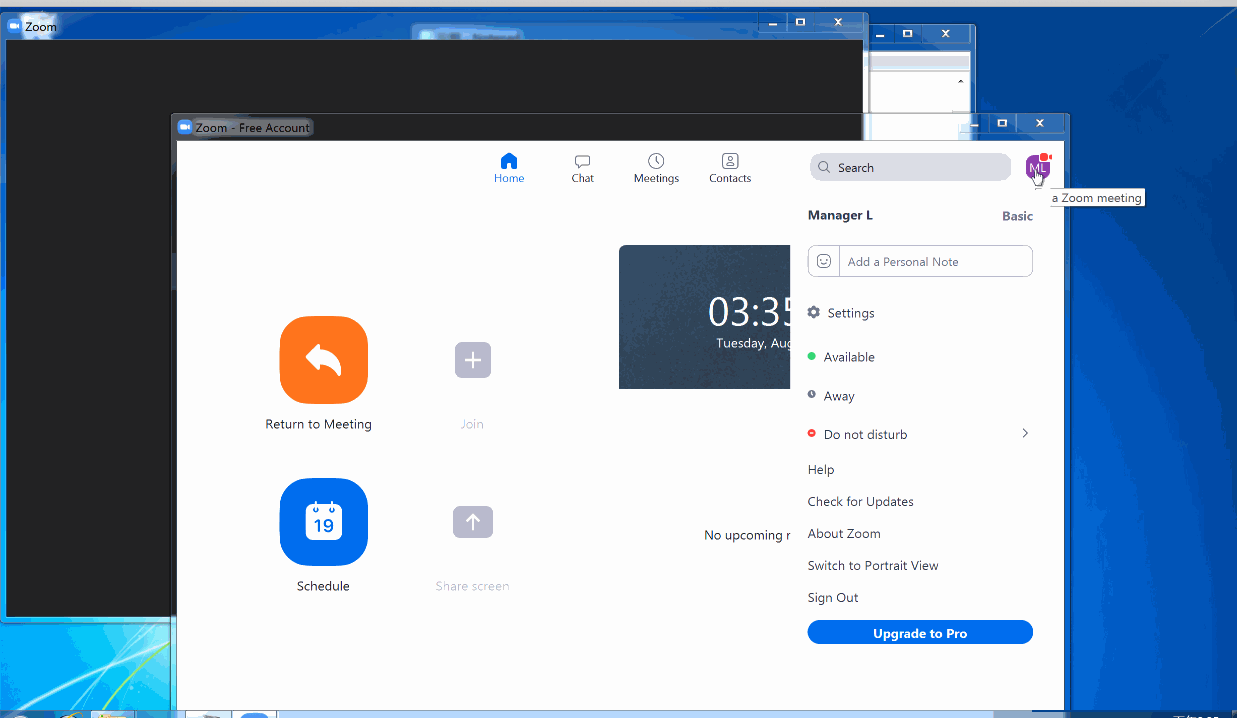The height and width of the screenshot is (718, 1237).
Task: Click the search magnifier icon
Action: click(825, 168)
